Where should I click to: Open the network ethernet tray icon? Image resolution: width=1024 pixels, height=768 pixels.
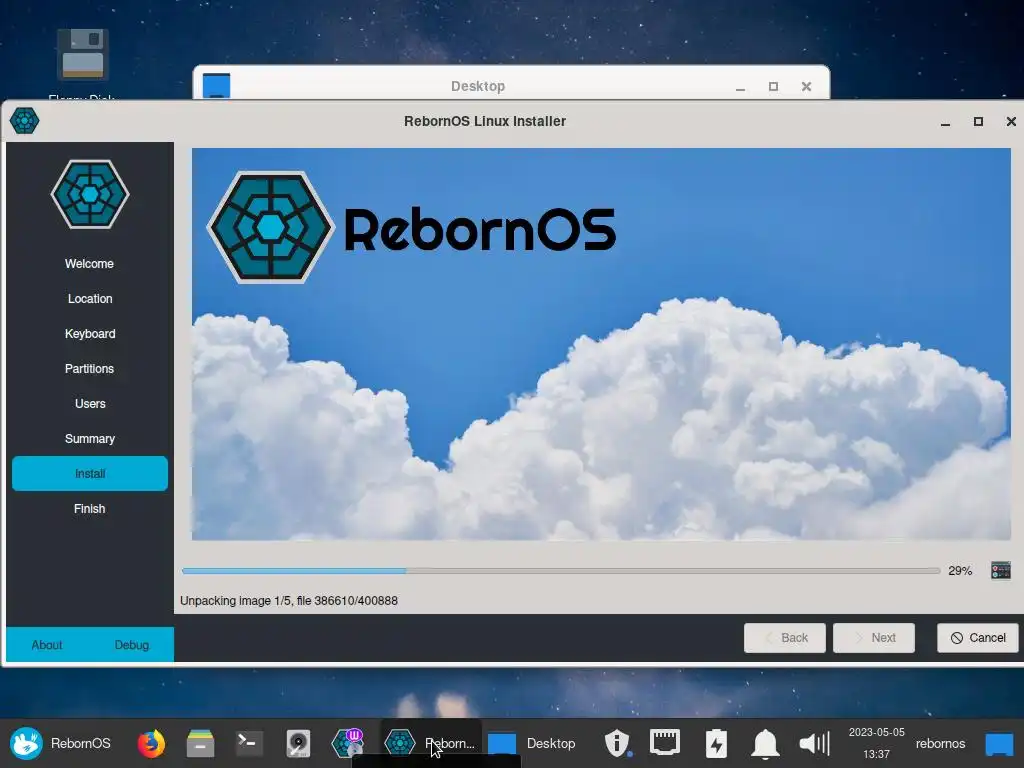pos(665,743)
